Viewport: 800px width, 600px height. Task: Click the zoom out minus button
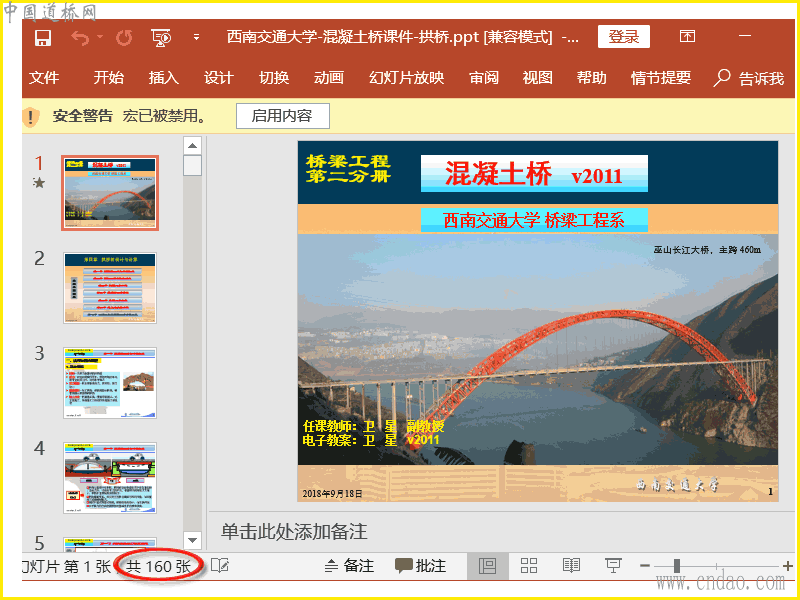click(645, 565)
